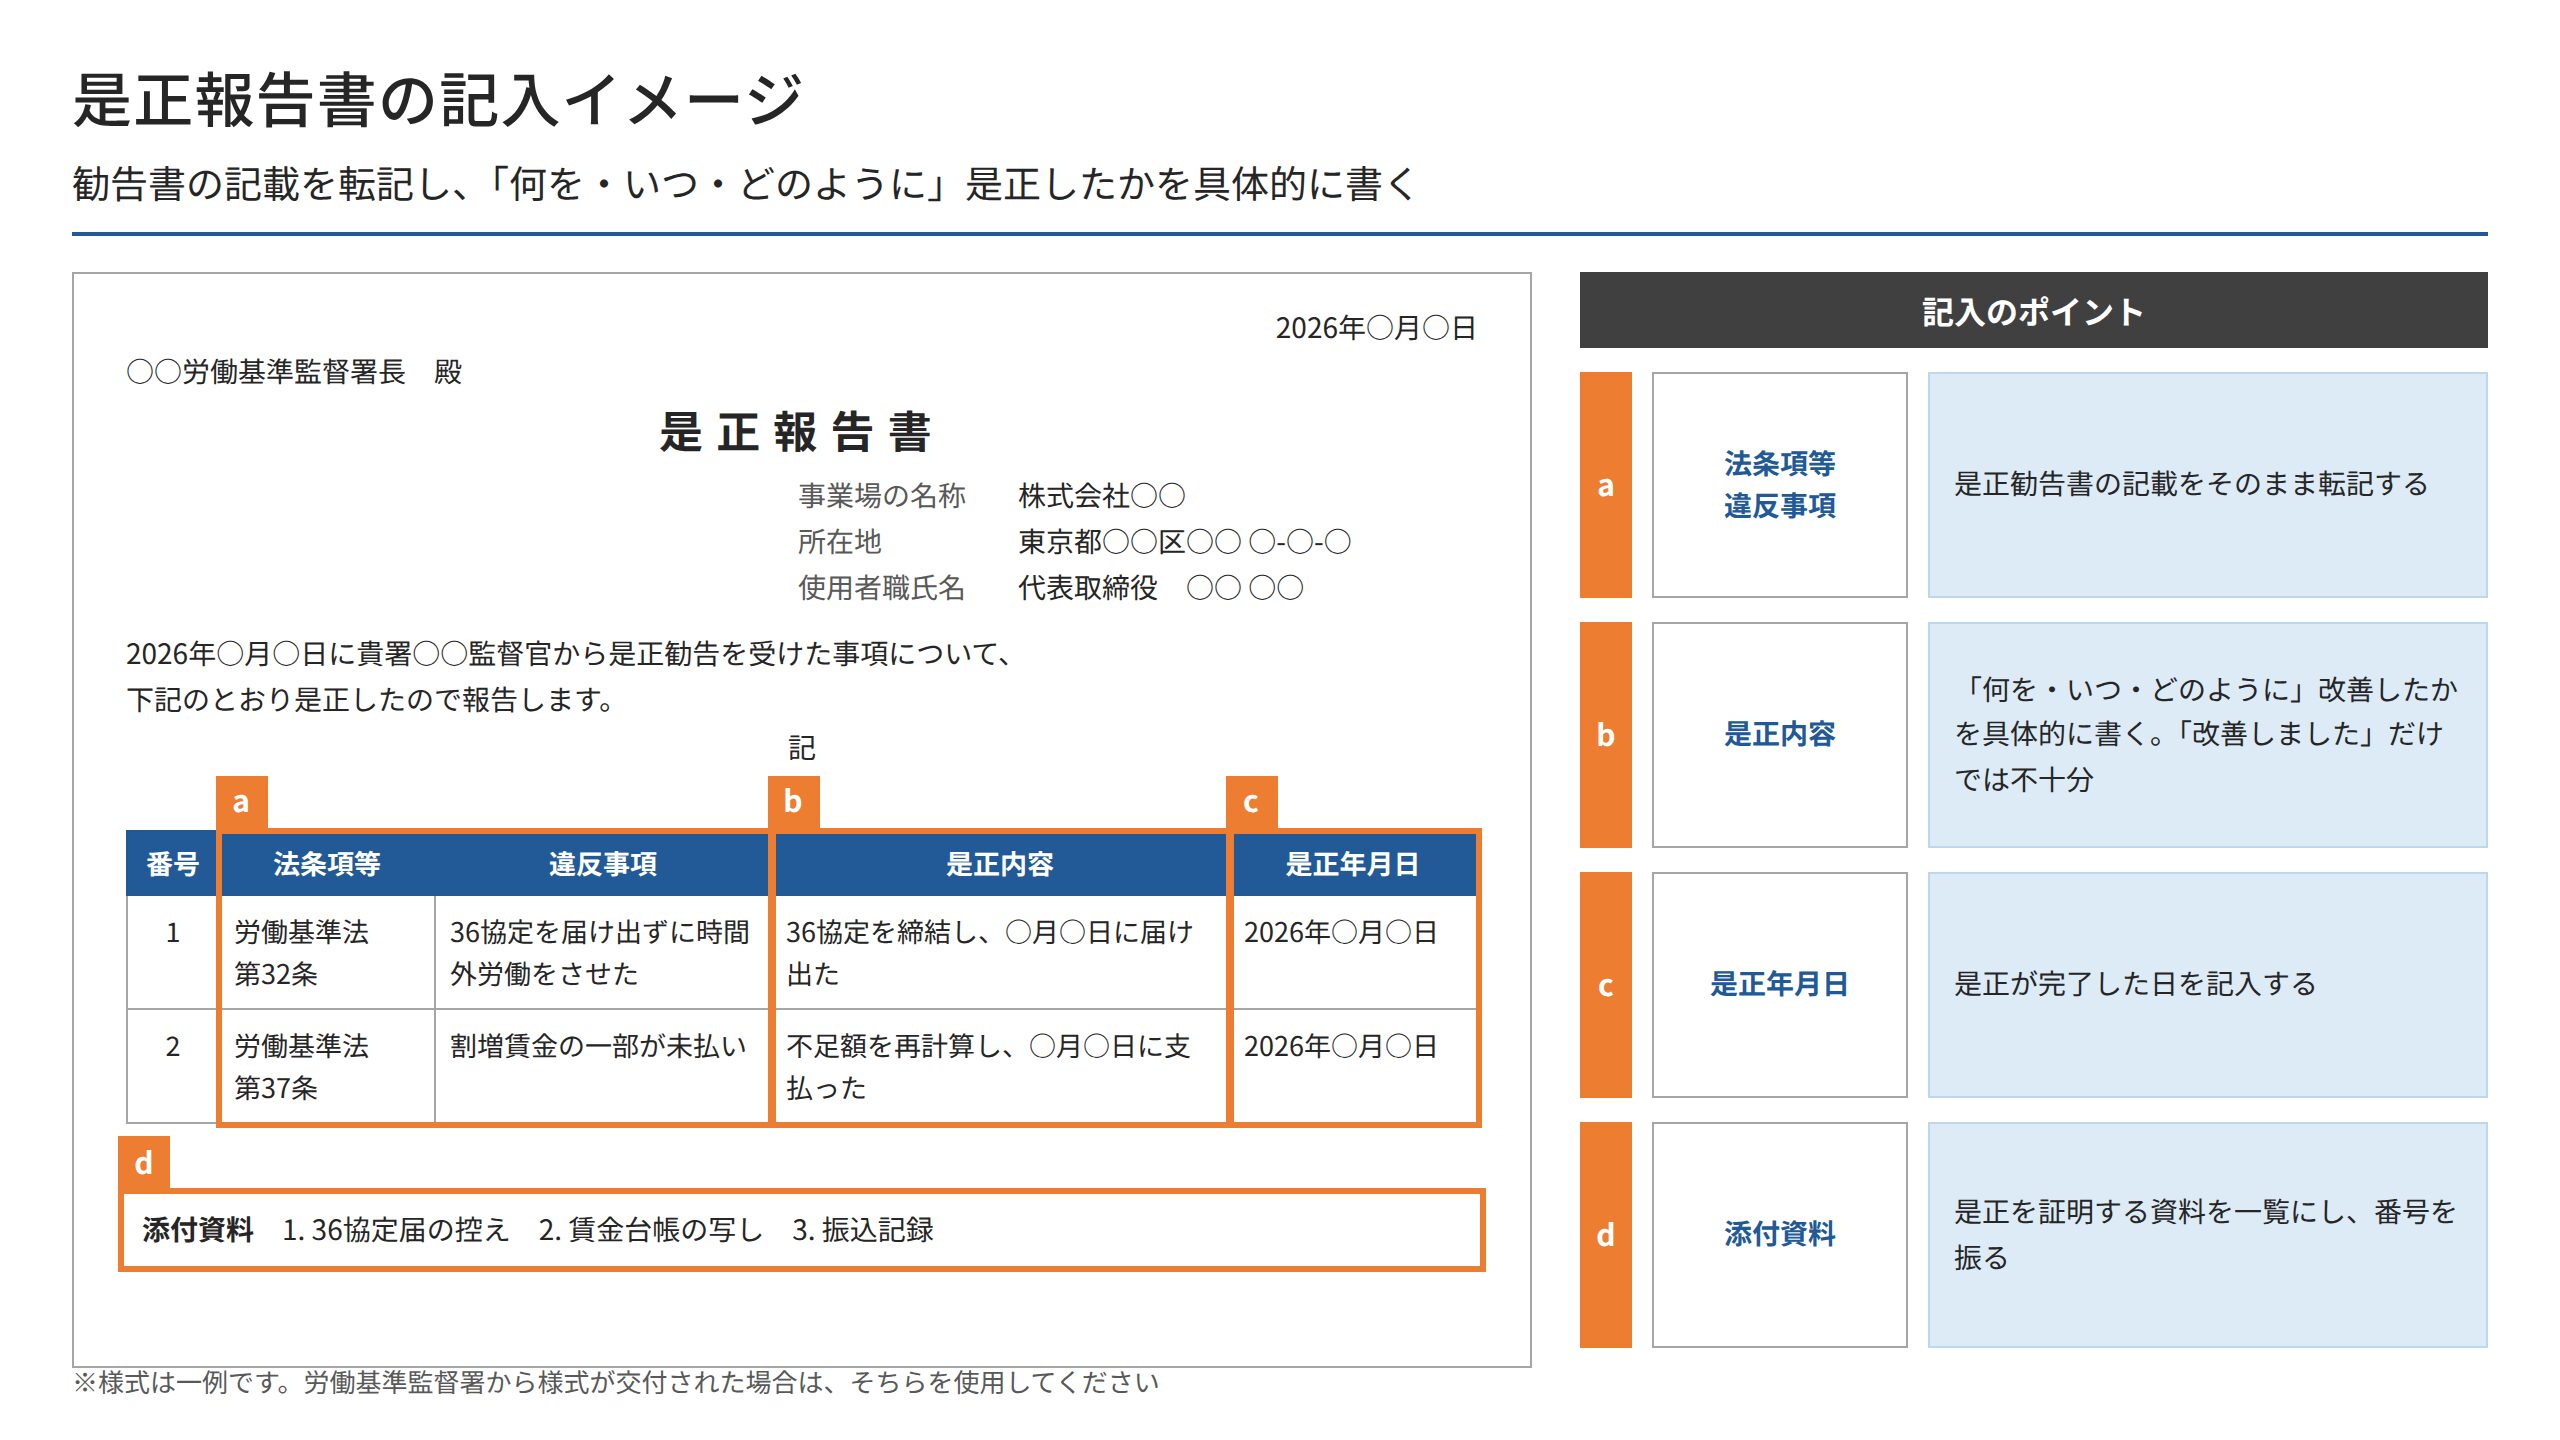Click the main title 是正報告書の記入イメージ

coord(437,100)
